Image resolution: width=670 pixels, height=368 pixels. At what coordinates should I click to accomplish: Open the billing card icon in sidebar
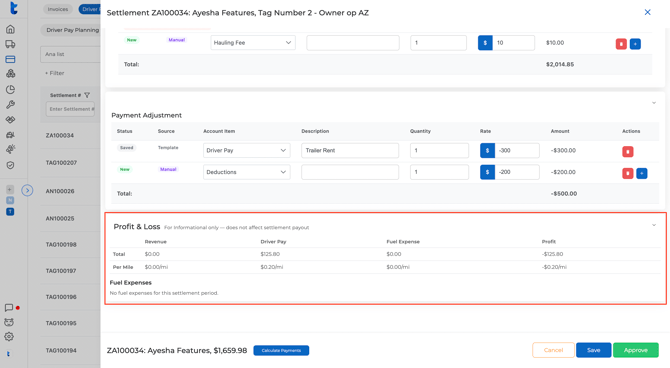(x=10, y=59)
